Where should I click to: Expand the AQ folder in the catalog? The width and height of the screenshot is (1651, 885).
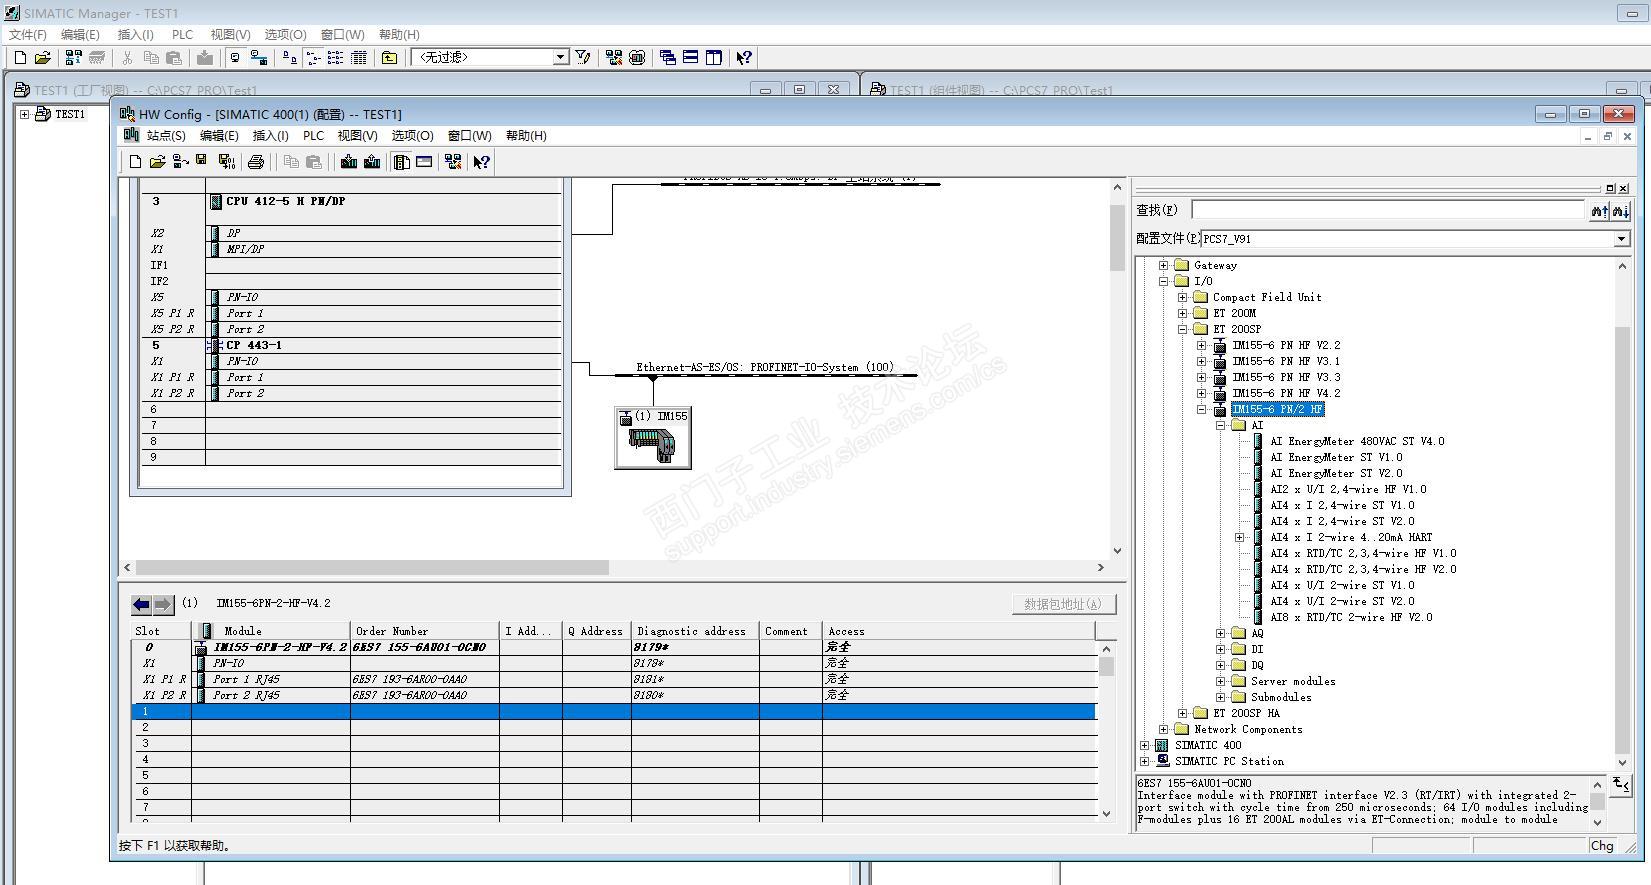[1220, 633]
